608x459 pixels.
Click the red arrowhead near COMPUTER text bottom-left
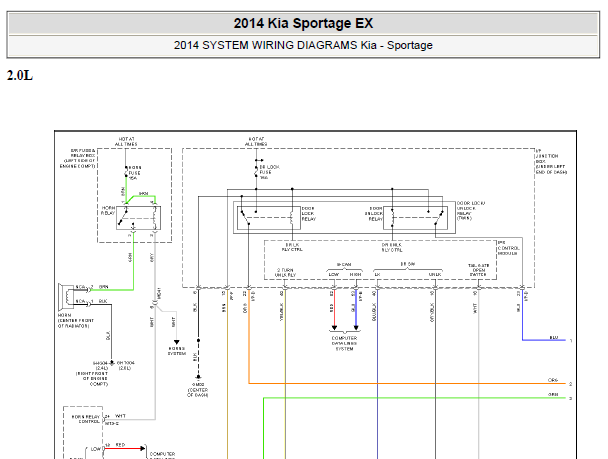coord(143,449)
